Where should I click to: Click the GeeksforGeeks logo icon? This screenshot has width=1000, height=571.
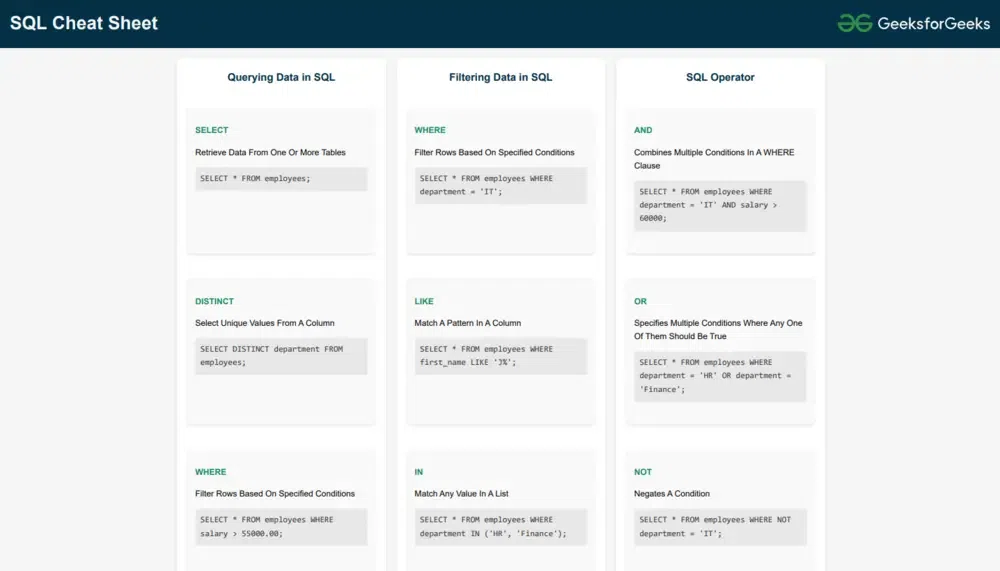coord(855,23)
